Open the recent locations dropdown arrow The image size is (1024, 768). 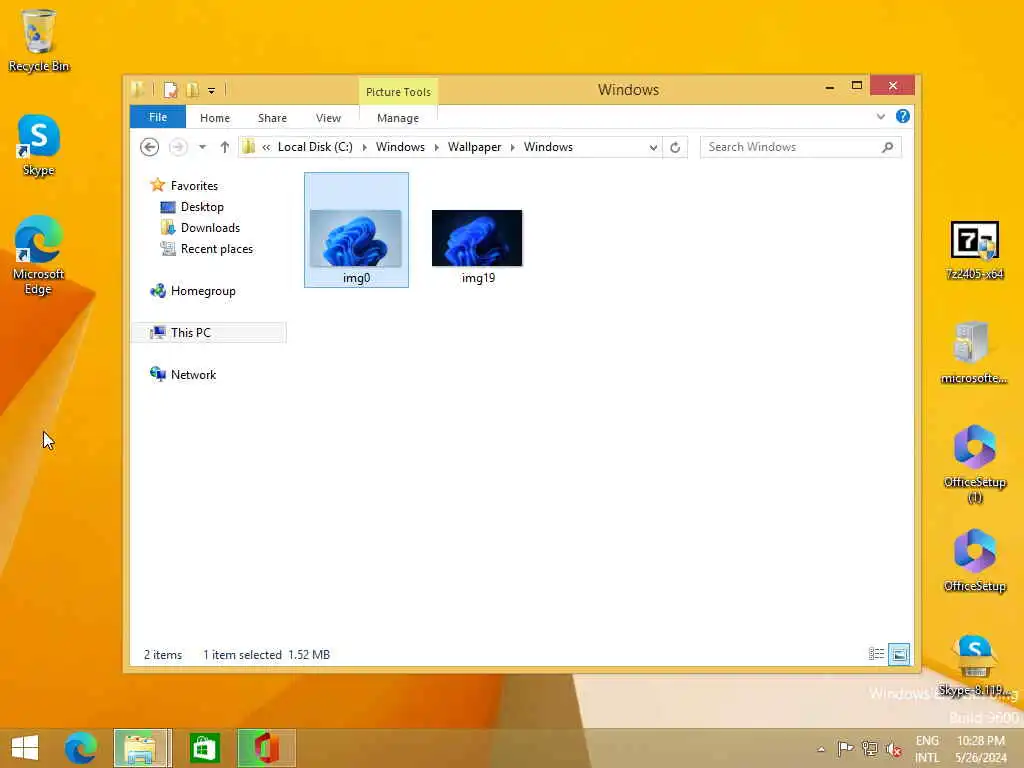pyautogui.click(x=202, y=147)
